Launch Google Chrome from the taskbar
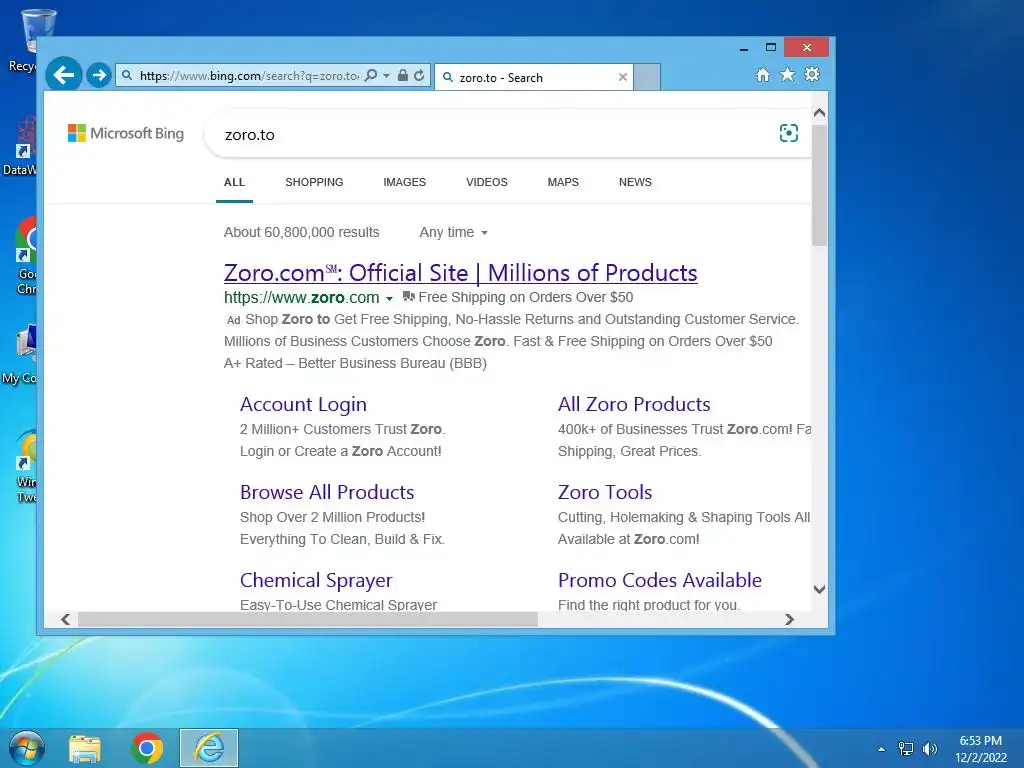This screenshot has height=768, width=1024. pos(147,748)
